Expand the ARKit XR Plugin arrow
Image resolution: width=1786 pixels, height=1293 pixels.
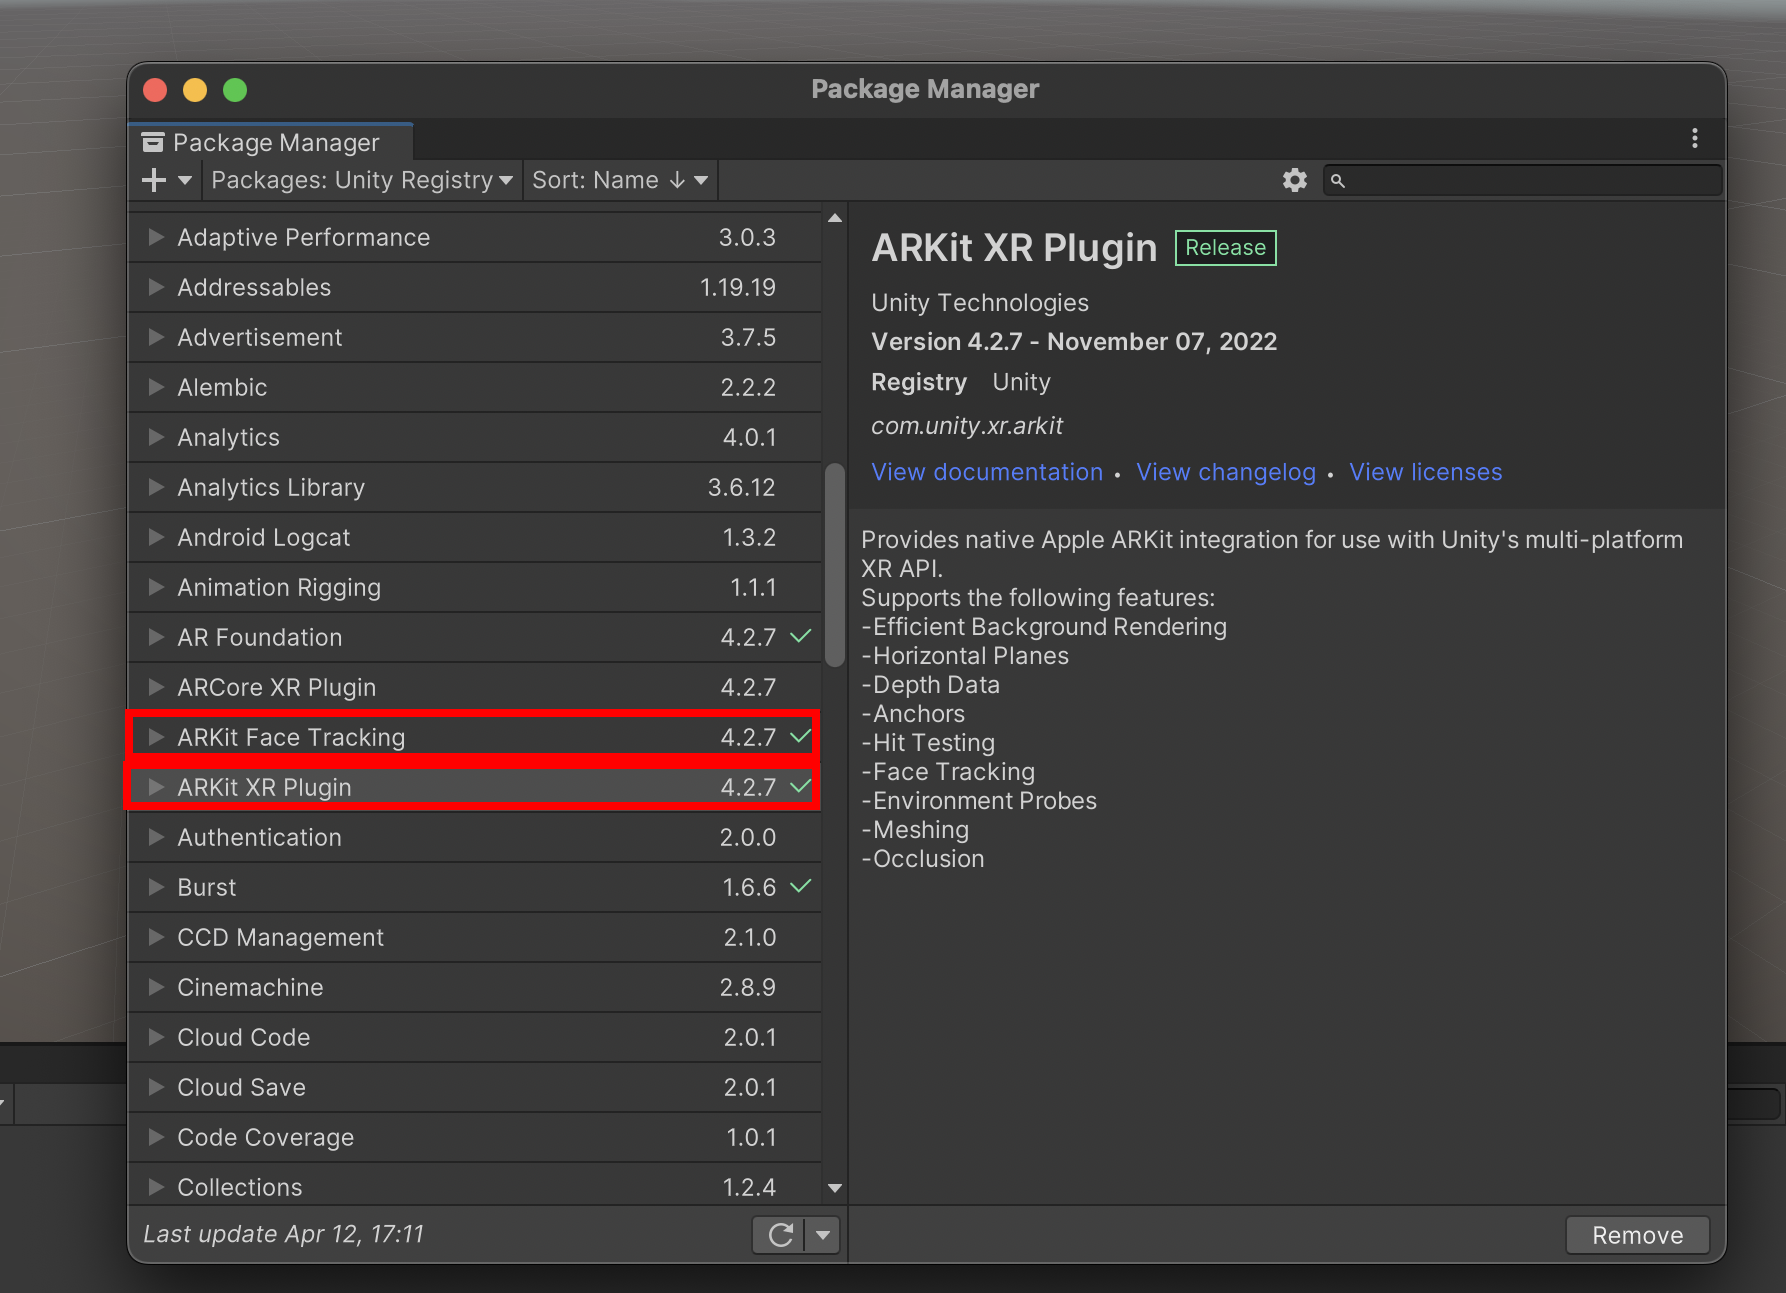pyautogui.click(x=156, y=787)
